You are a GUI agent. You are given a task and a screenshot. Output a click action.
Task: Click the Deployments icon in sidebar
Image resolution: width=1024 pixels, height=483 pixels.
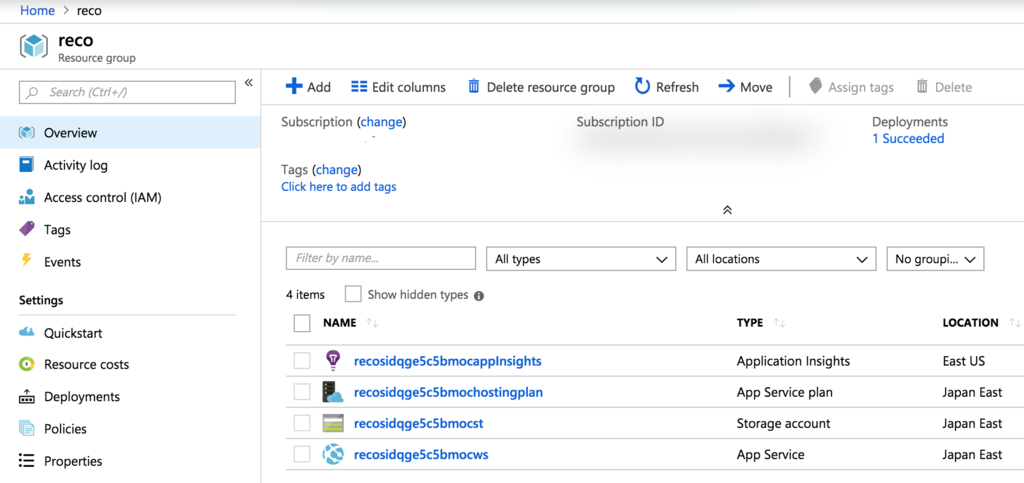(x=26, y=396)
